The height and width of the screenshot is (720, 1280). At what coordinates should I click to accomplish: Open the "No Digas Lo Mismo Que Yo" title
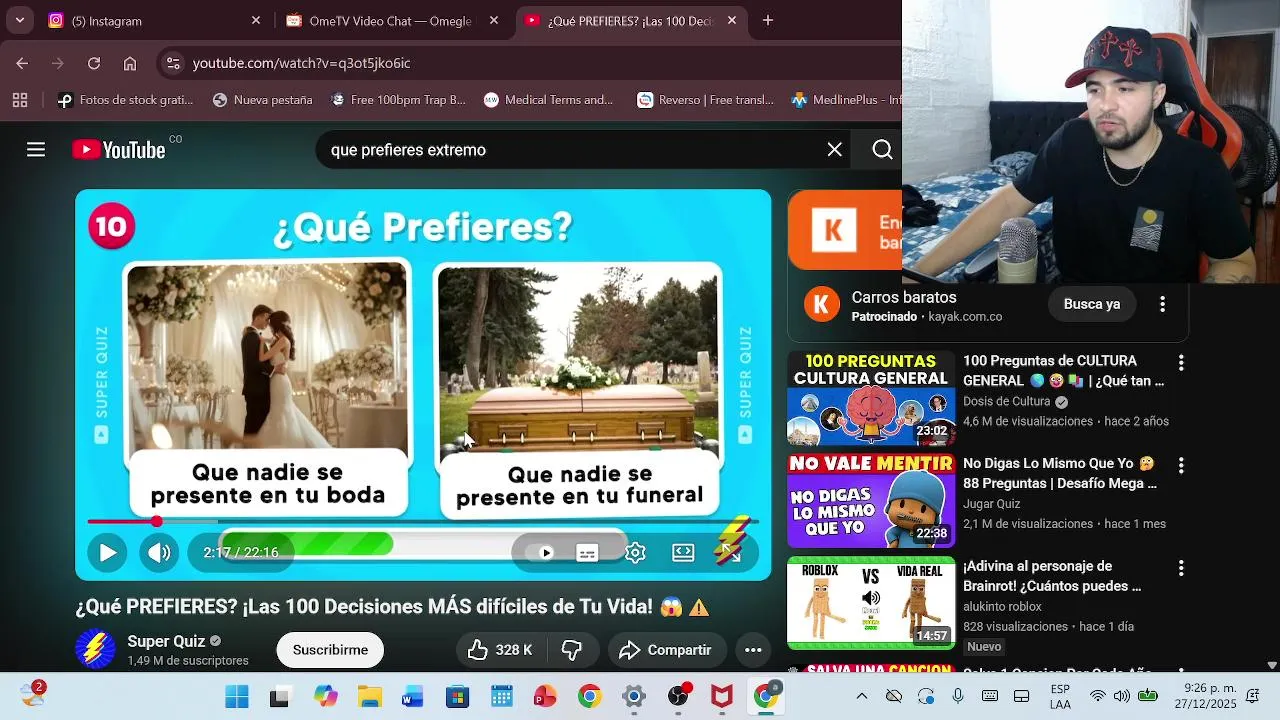pos(1060,473)
